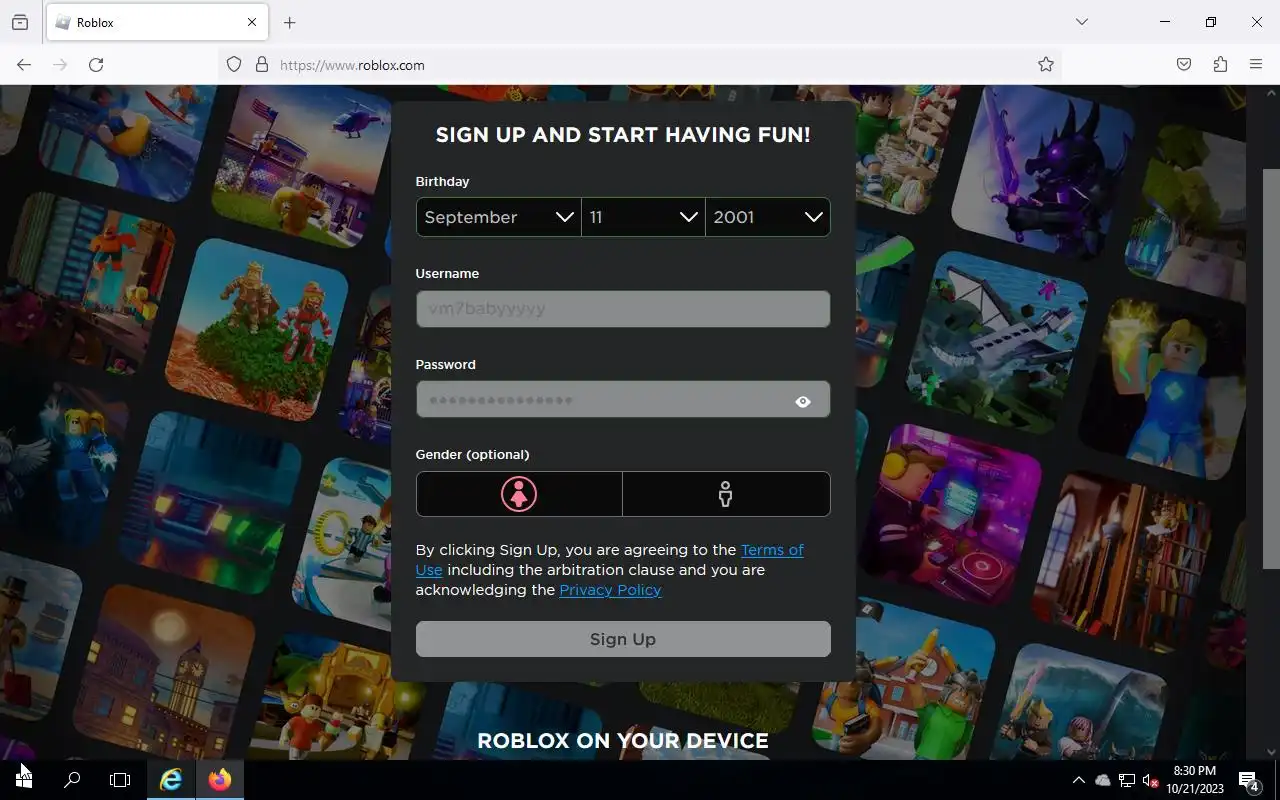This screenshot has height=800, width=1280.
Task: Select the Roblox browser tab
Action: click(x=156, y=22)
